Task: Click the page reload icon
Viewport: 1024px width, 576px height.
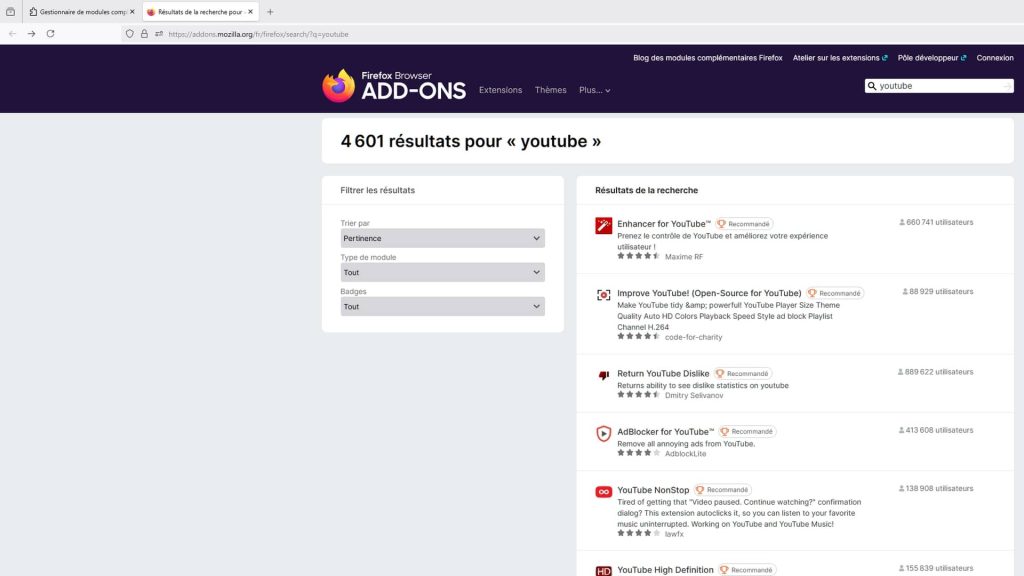Action: 50,33
